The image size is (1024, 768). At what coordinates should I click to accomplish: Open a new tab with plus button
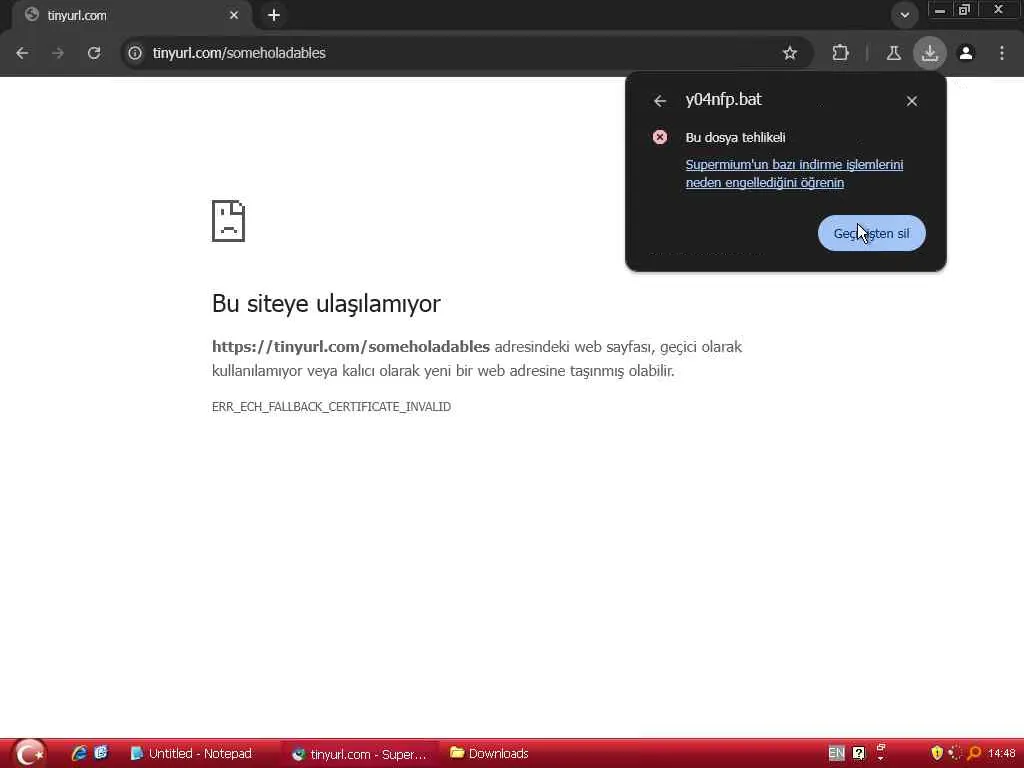tap(274, 15)
